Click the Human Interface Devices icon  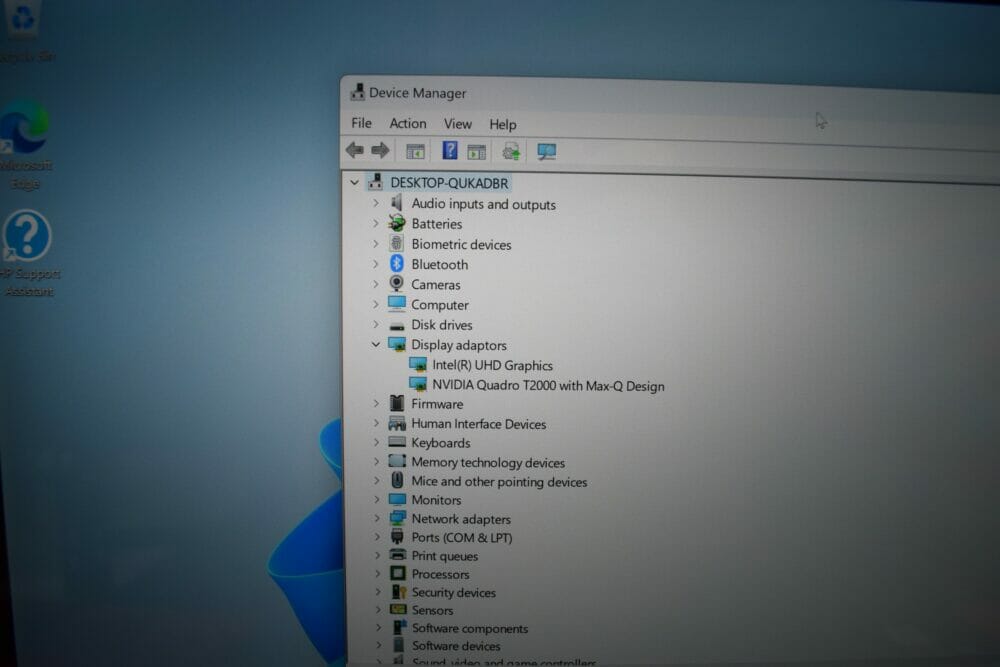click(397, 423)
